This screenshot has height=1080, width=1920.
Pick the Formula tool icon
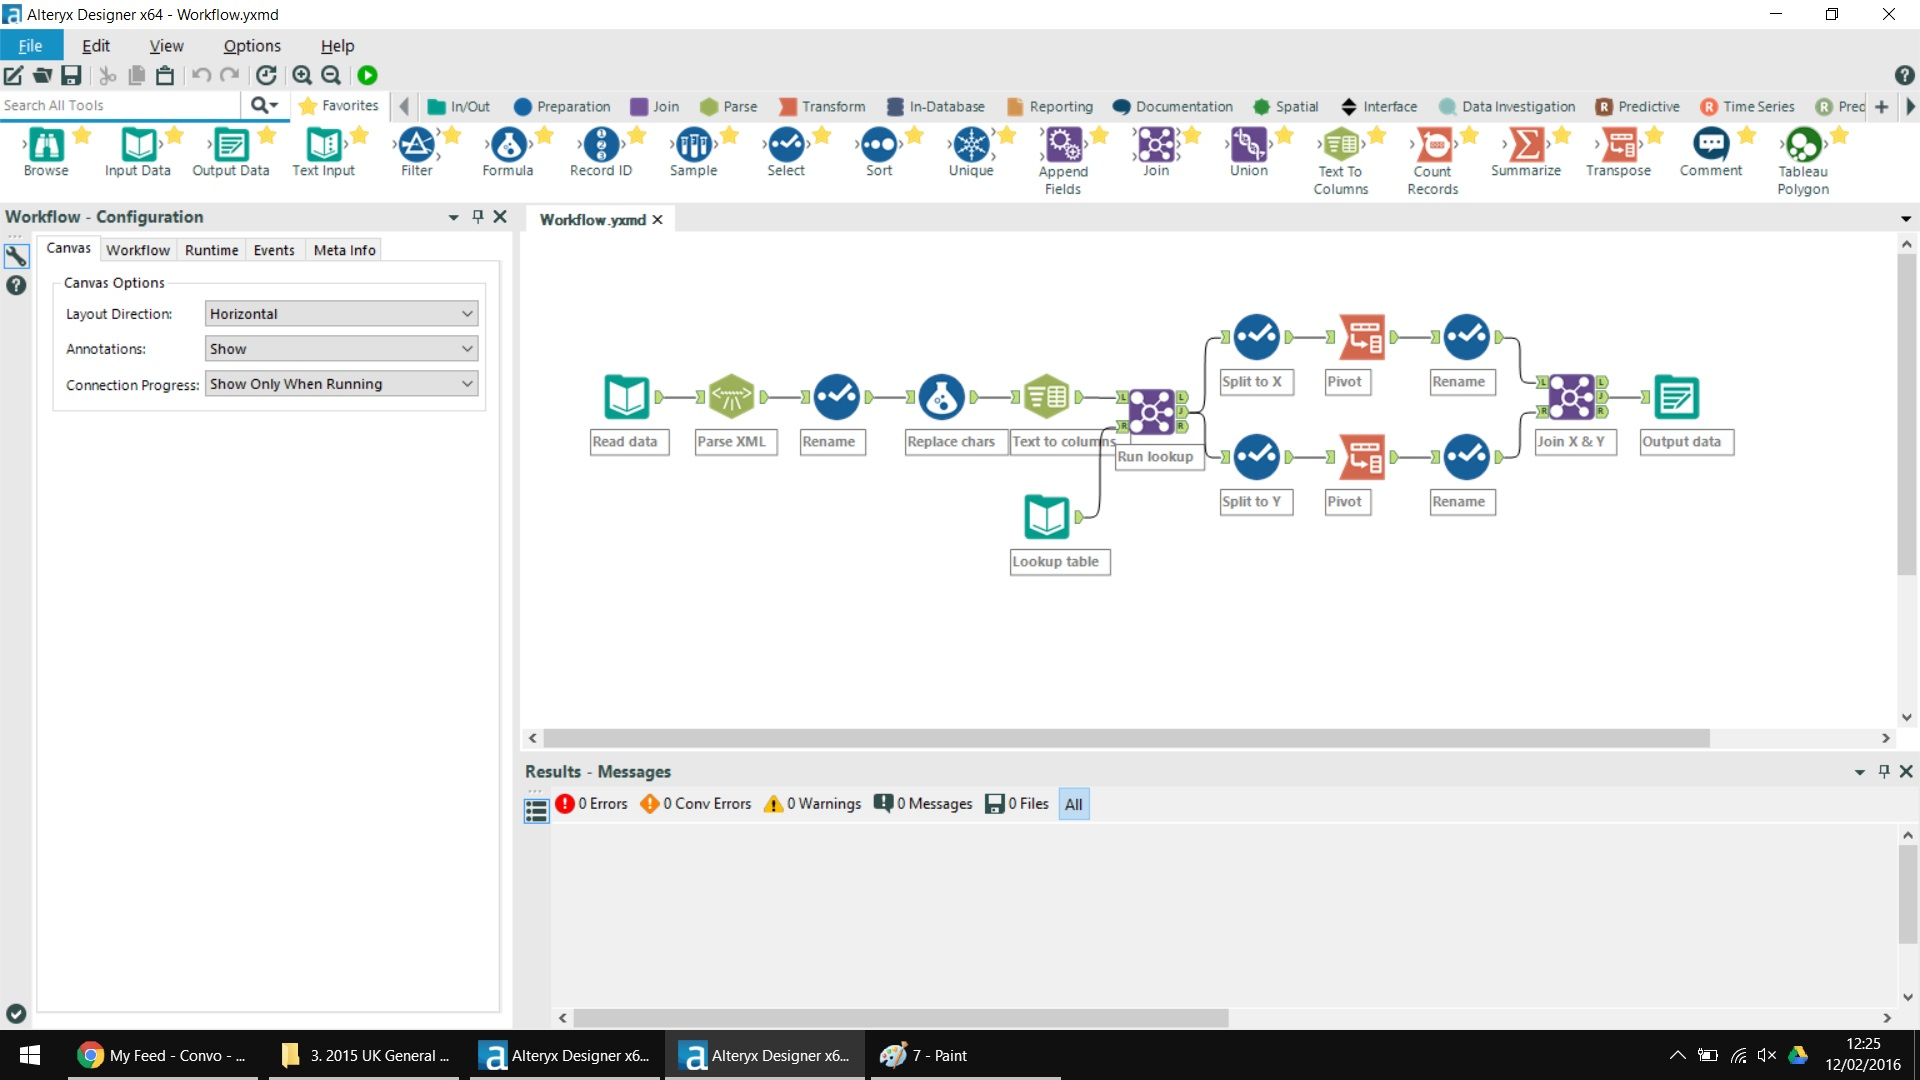pyautogui.click(x=508, y=145)
